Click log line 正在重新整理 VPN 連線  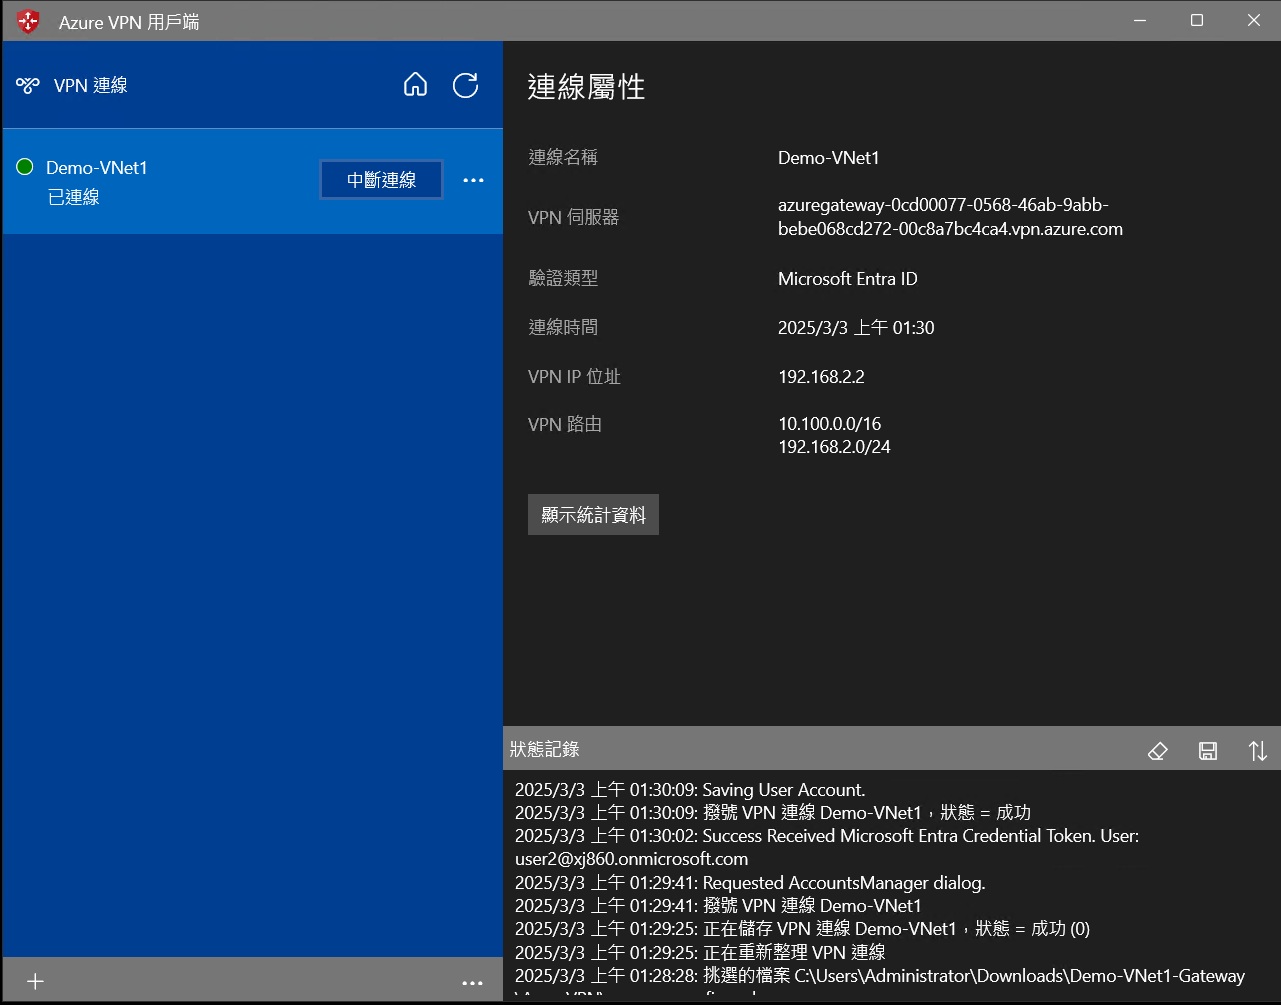coord(700,952)
